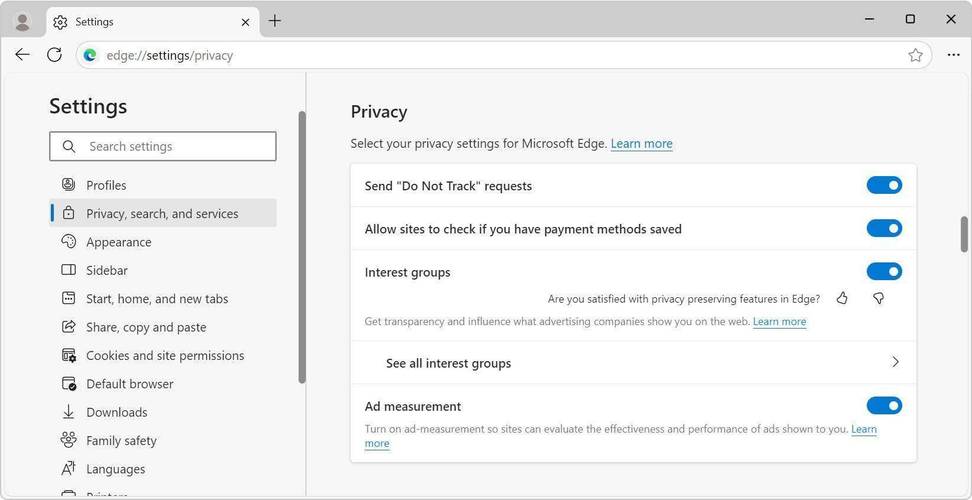Disable the payment methods check toggle
The width and height of the screenshot is (972, 500).
pyautogui.click(x=884, y=229)
